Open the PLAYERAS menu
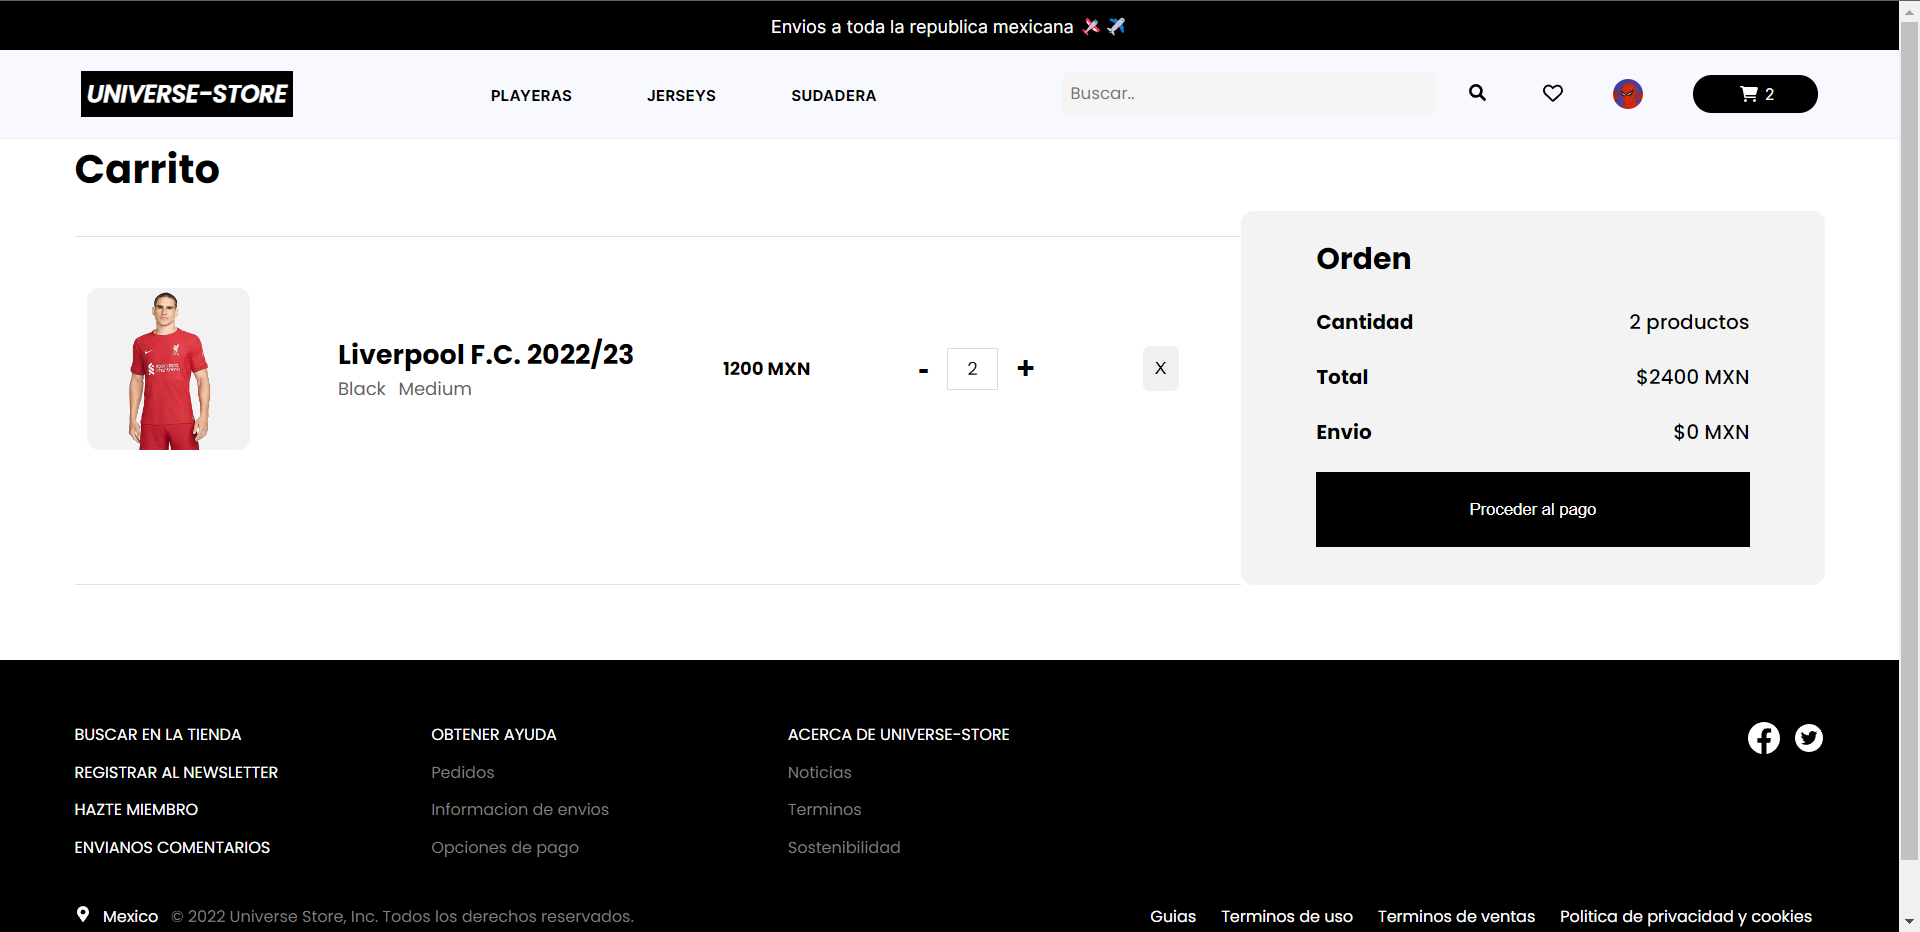This screenshot has width=1920, height=932. pos(531,95)
